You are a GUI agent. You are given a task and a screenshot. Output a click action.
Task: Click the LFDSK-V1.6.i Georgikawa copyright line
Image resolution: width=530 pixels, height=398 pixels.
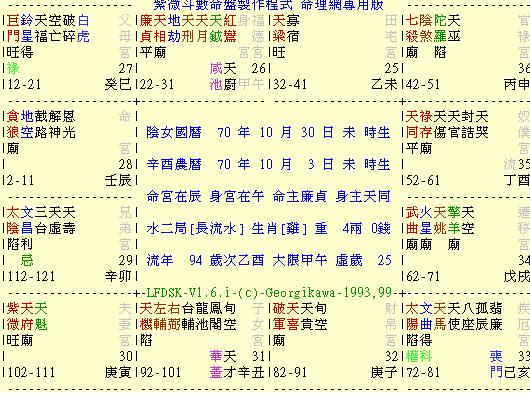point(269,292)
